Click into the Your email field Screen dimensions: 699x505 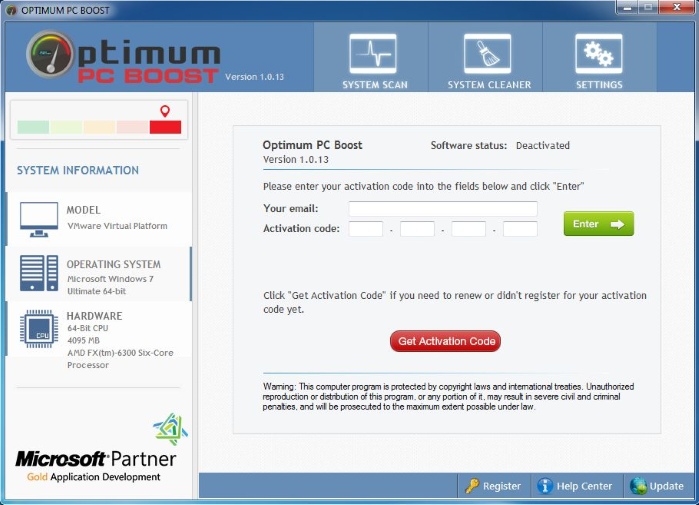pyautogui.click(x=442, y=209)
